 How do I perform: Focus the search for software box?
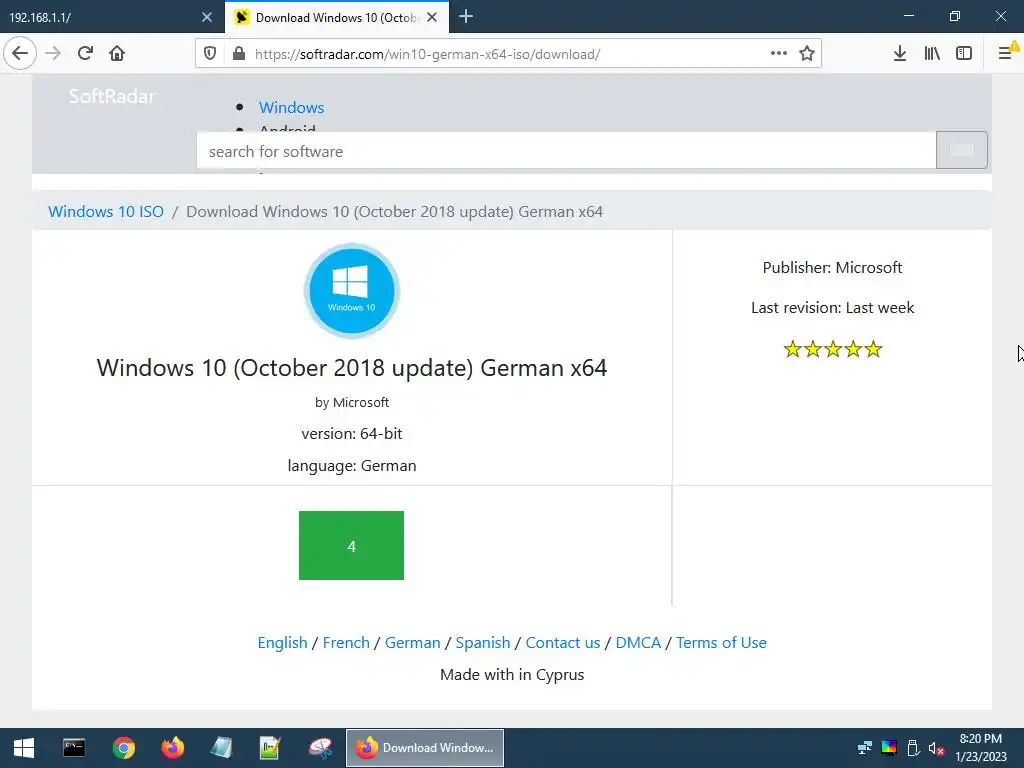[566, 151]
